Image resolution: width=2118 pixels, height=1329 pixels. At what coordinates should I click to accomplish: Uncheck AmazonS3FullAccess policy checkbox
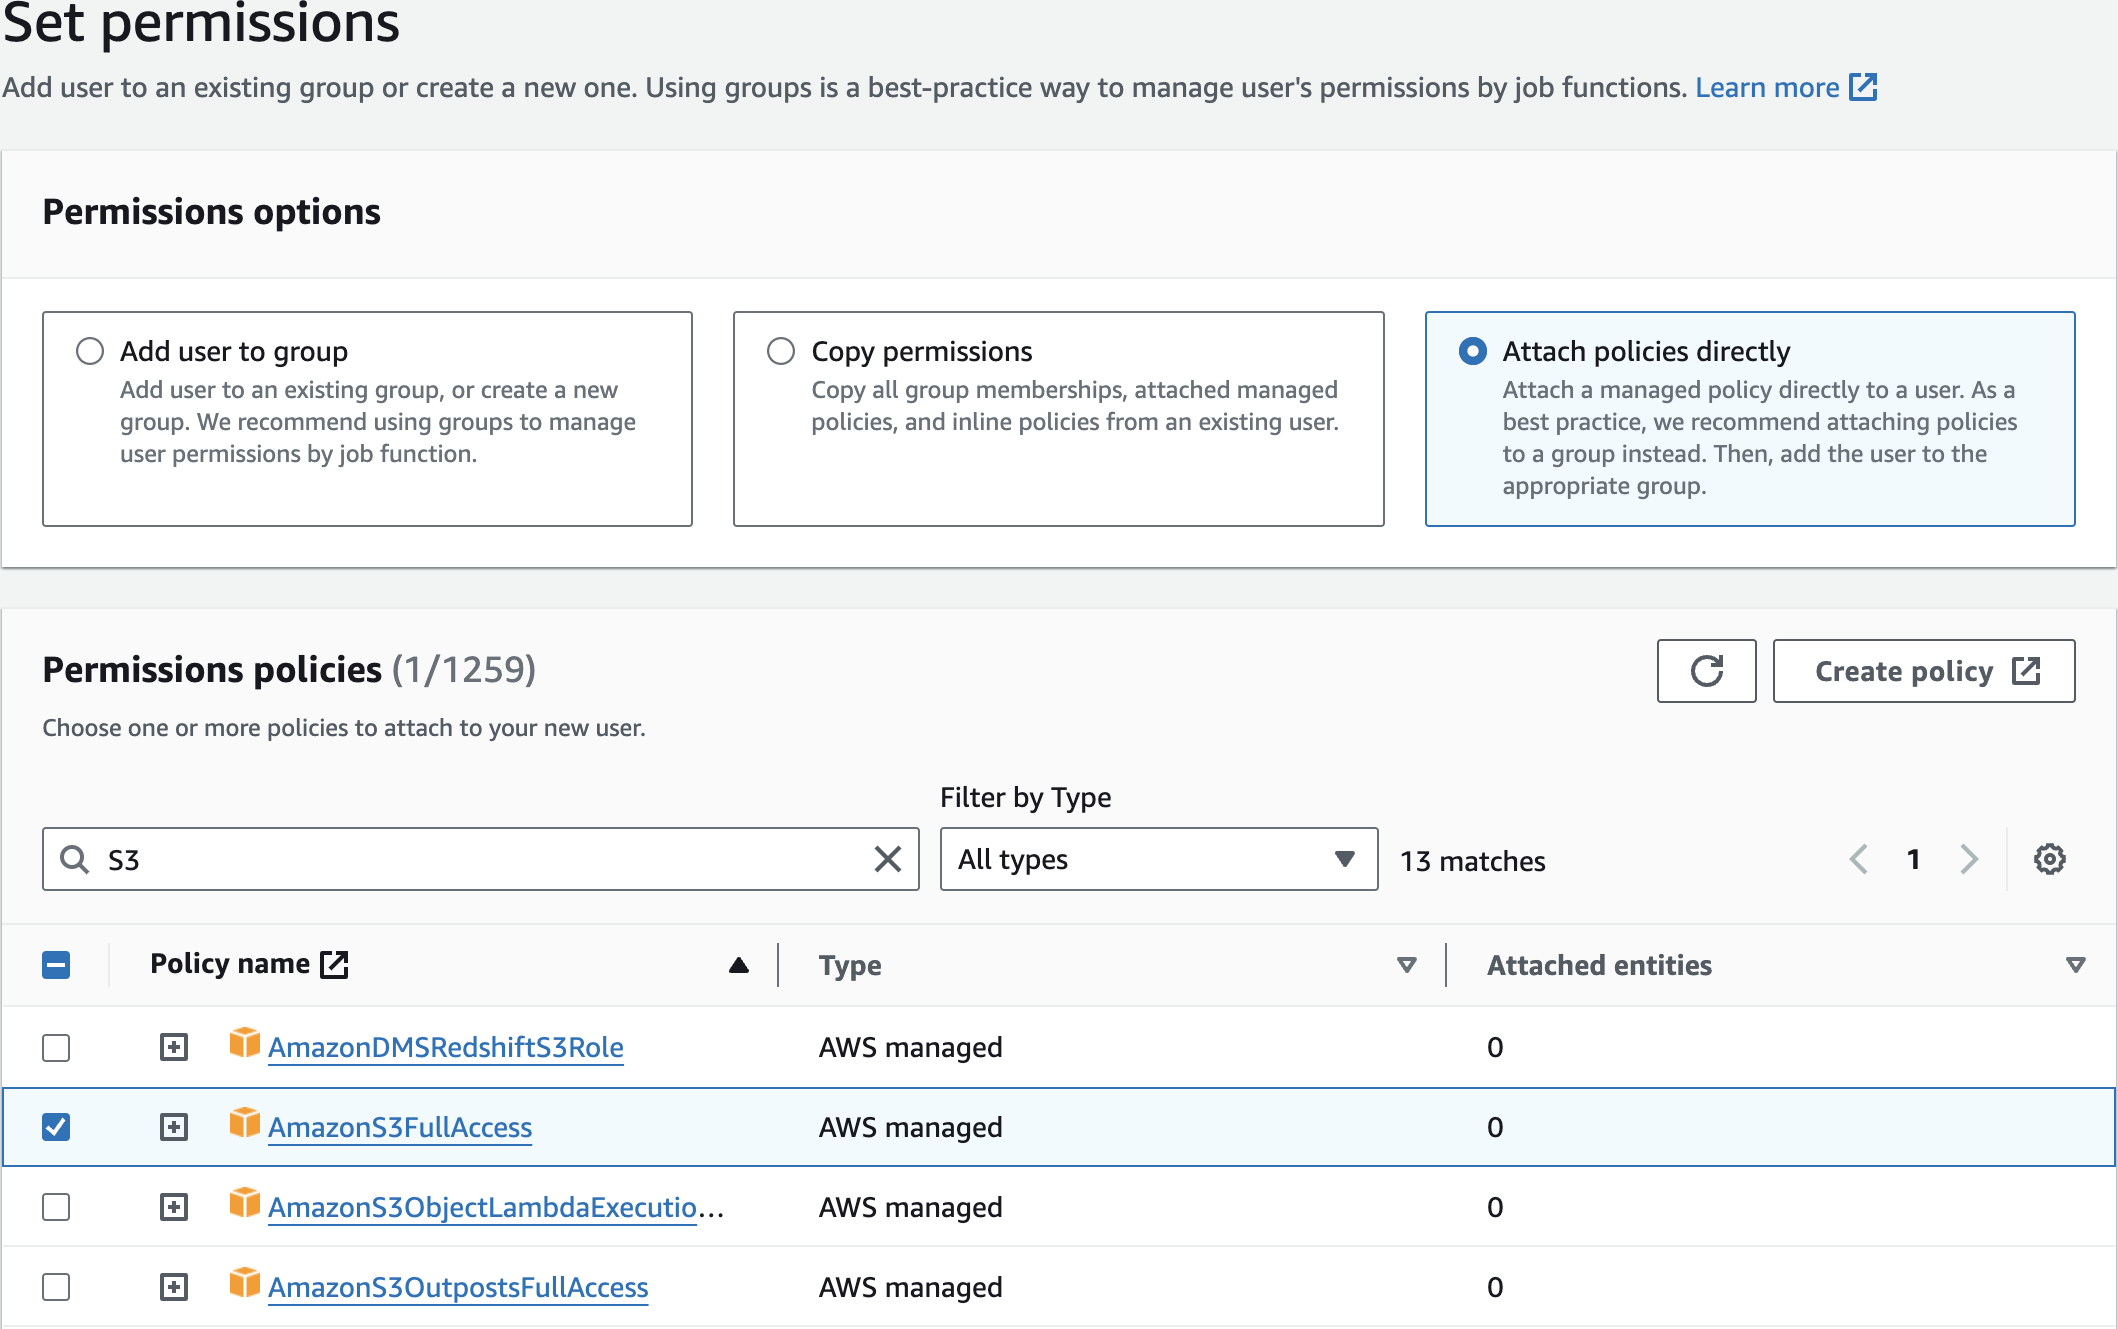[x=56, y=1127]
